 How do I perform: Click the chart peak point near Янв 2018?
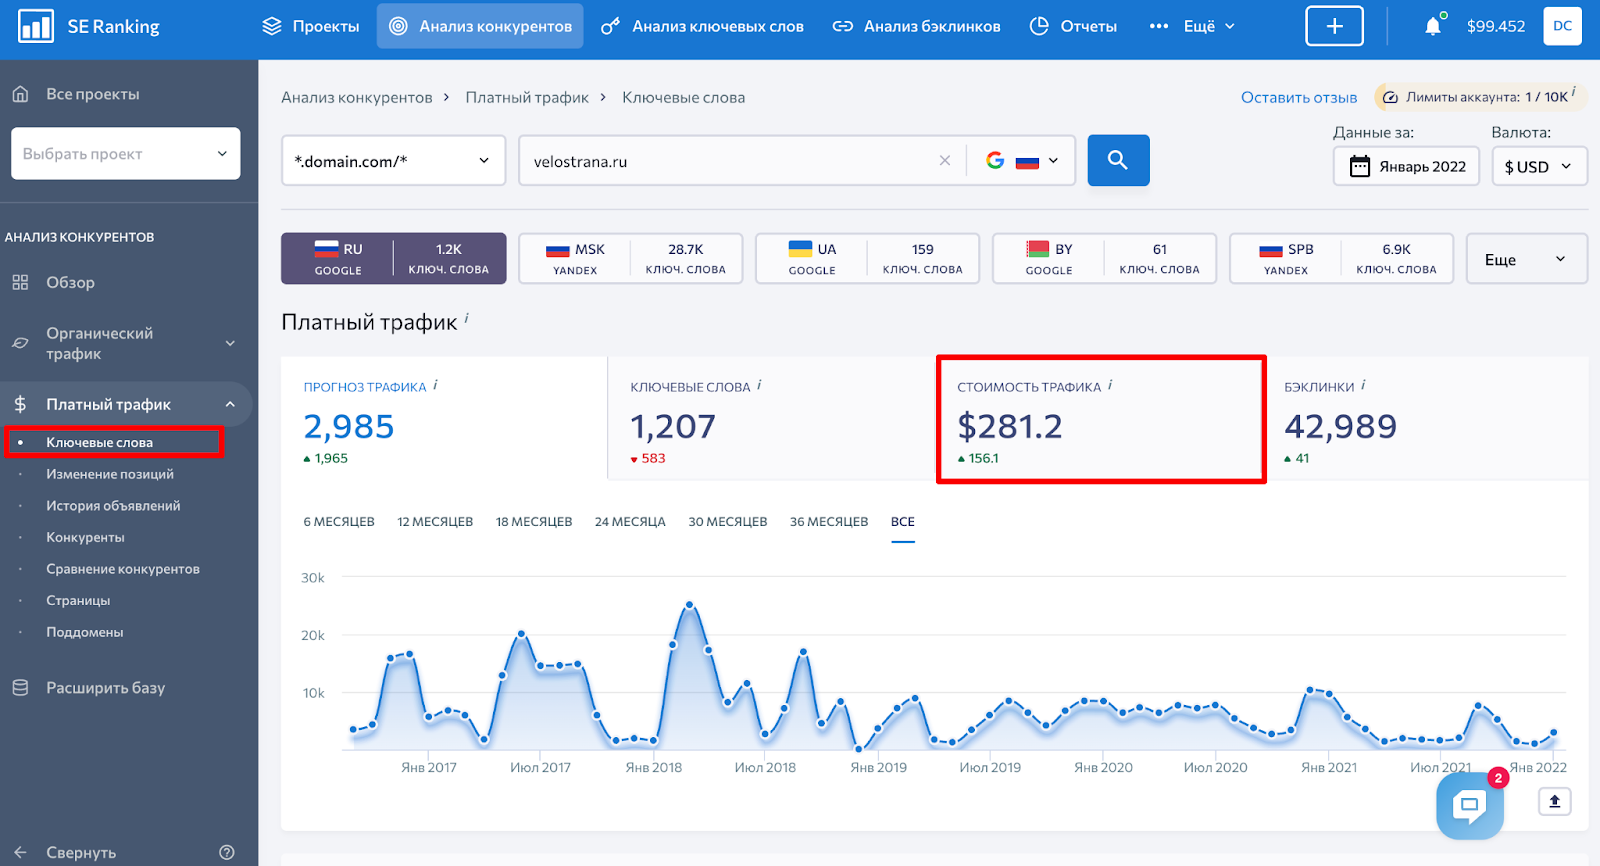tap(690, 605)
